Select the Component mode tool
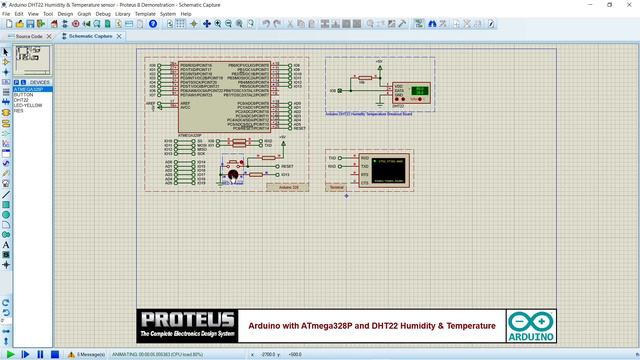The height and width of the screenshot is (360, 640). [x=6, y=62]
